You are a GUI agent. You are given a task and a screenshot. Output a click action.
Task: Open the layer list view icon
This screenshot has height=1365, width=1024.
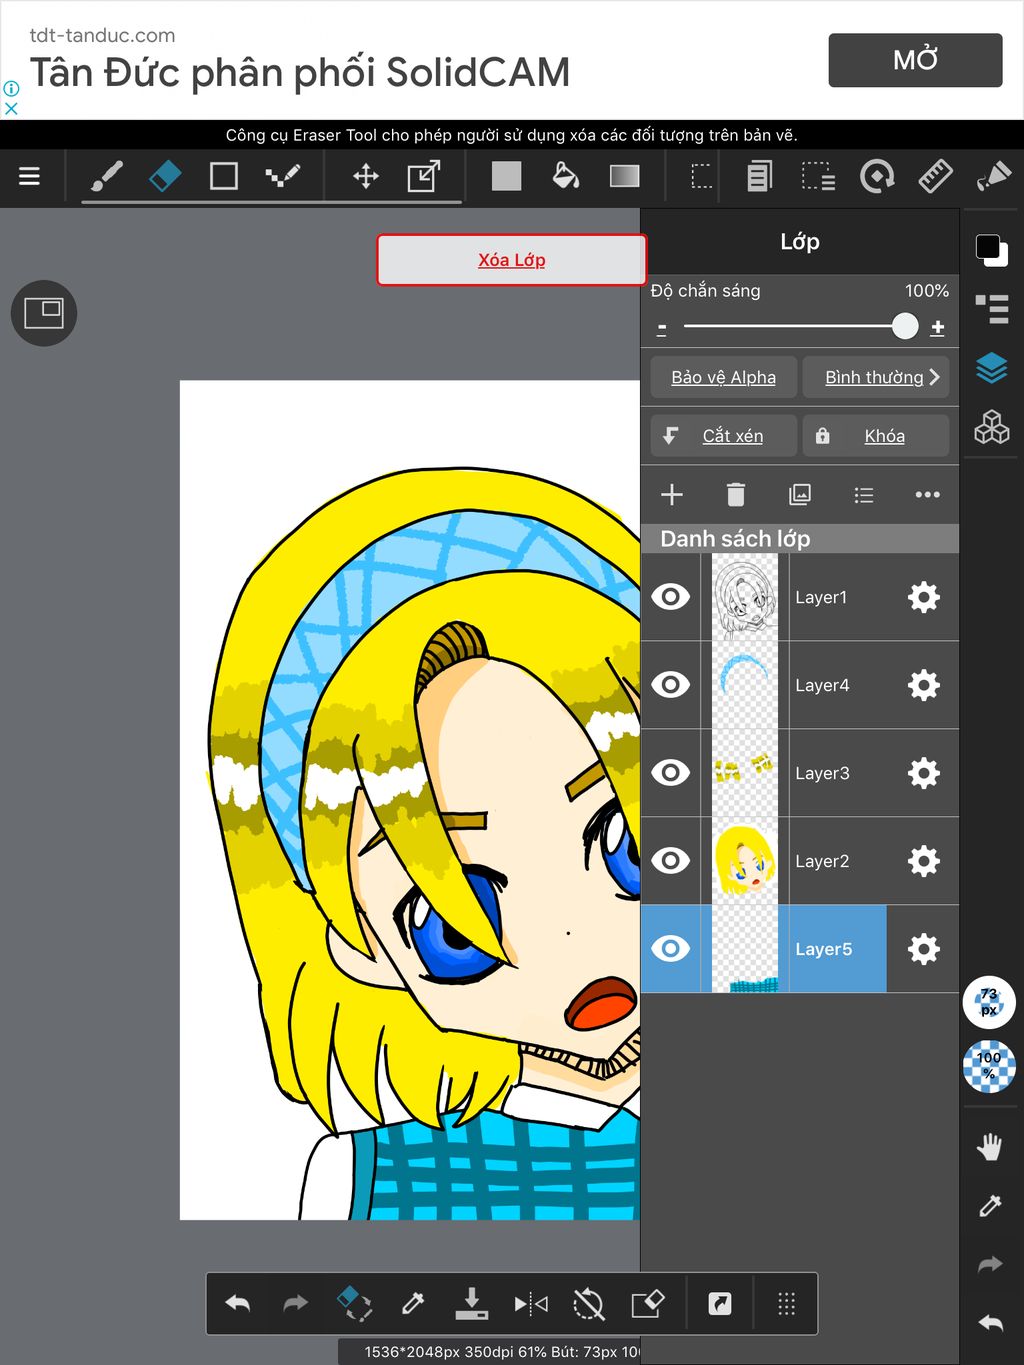(864, 495)
